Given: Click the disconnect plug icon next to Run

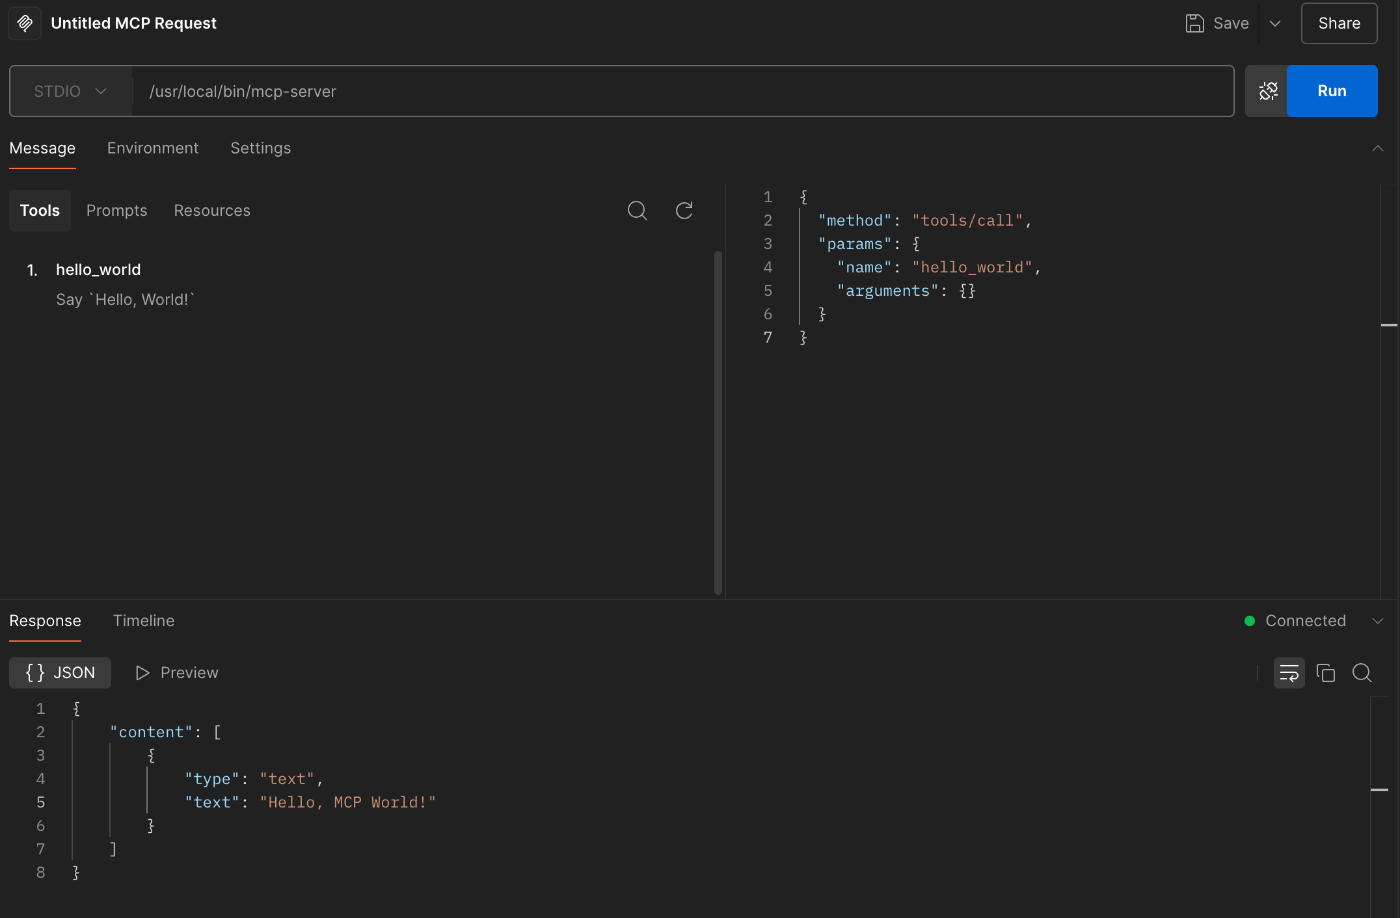Looking at the screenshot, I should point(1267,91).
